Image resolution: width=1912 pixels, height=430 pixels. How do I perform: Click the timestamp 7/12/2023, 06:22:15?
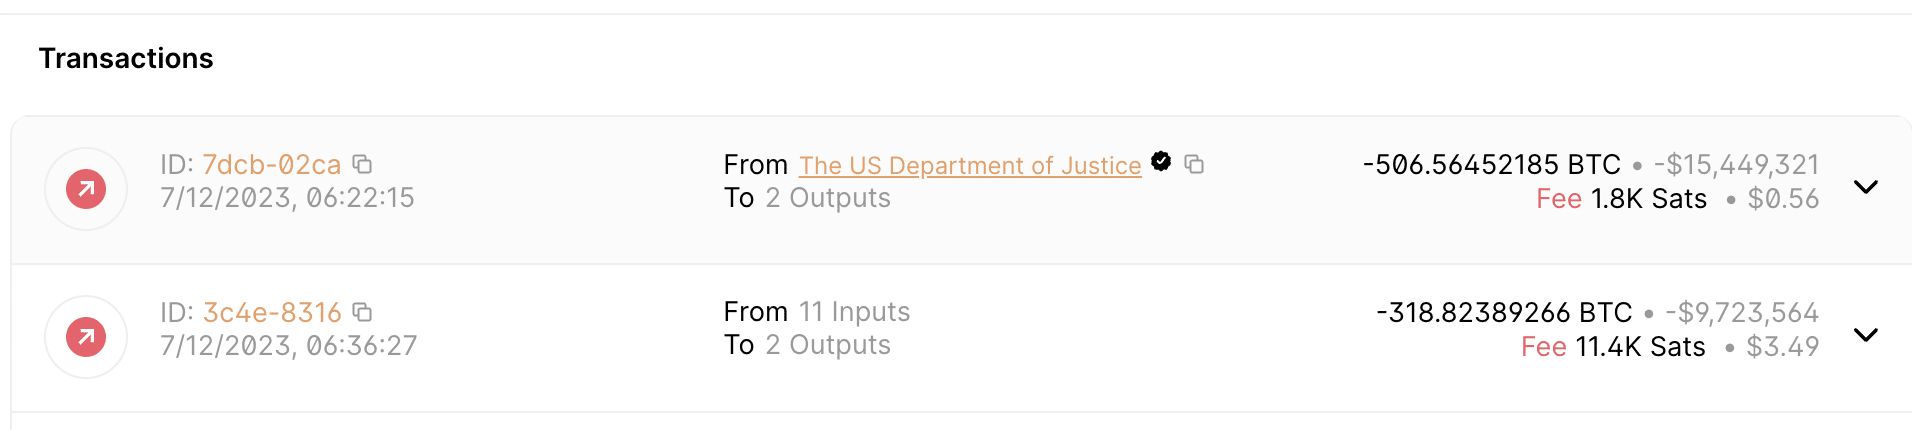[x=288, y=198]
